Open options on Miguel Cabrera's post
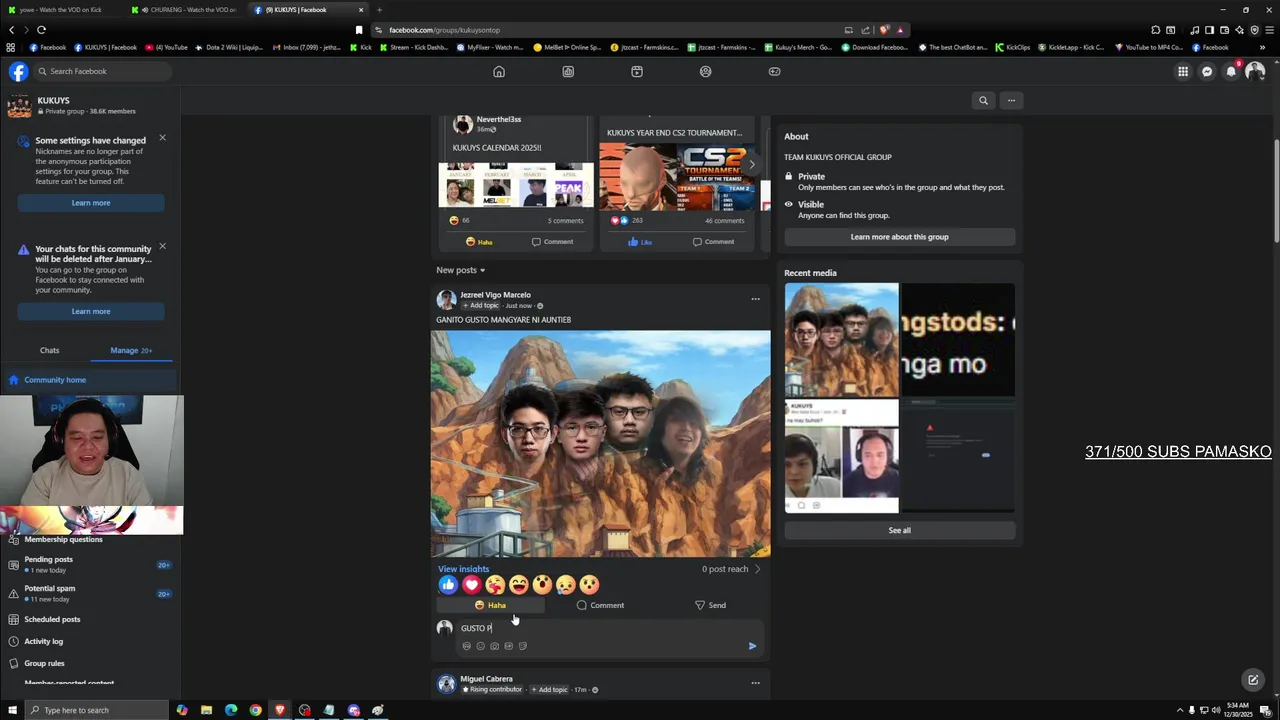This screenshot has height=720, width=1280. [x=755, y=683]
